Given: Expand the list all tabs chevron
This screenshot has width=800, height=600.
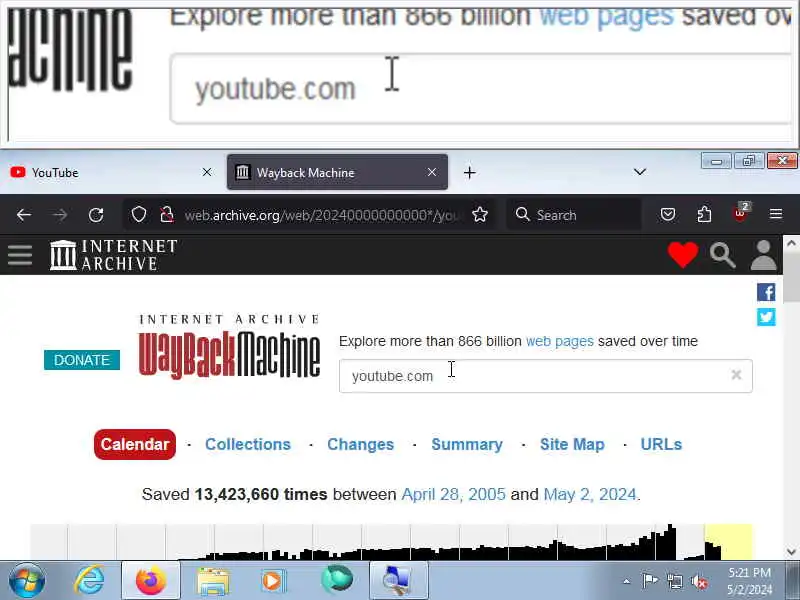Looking at the screenshot, I should [640, 172].
